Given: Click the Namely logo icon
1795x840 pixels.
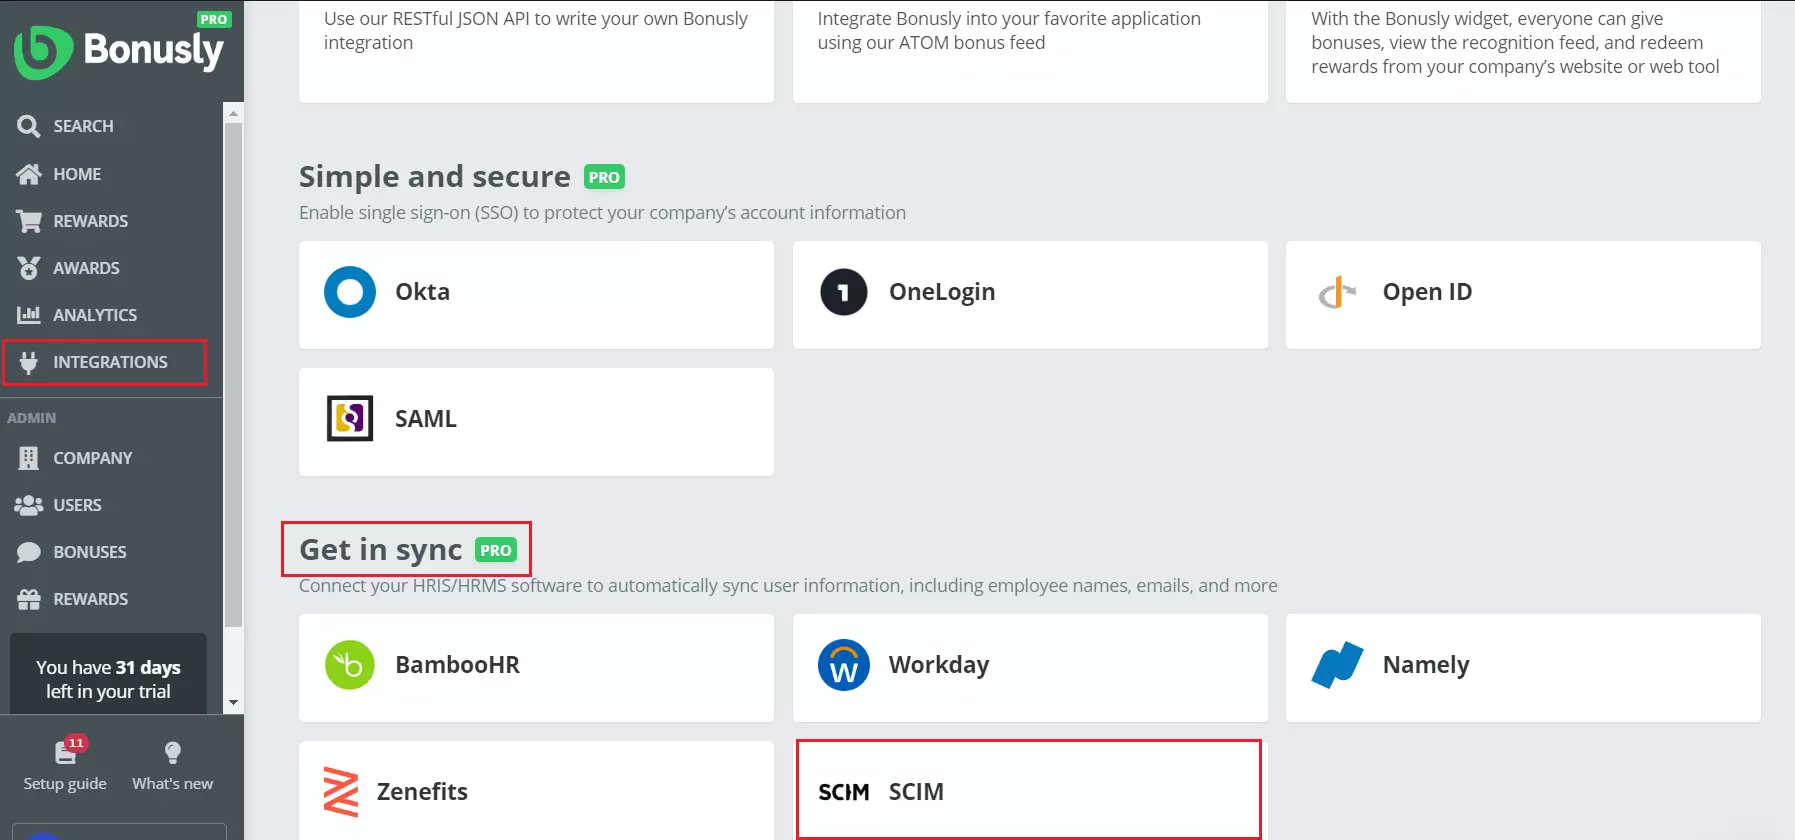Looking at the screenshot, I should [1338, 665].
